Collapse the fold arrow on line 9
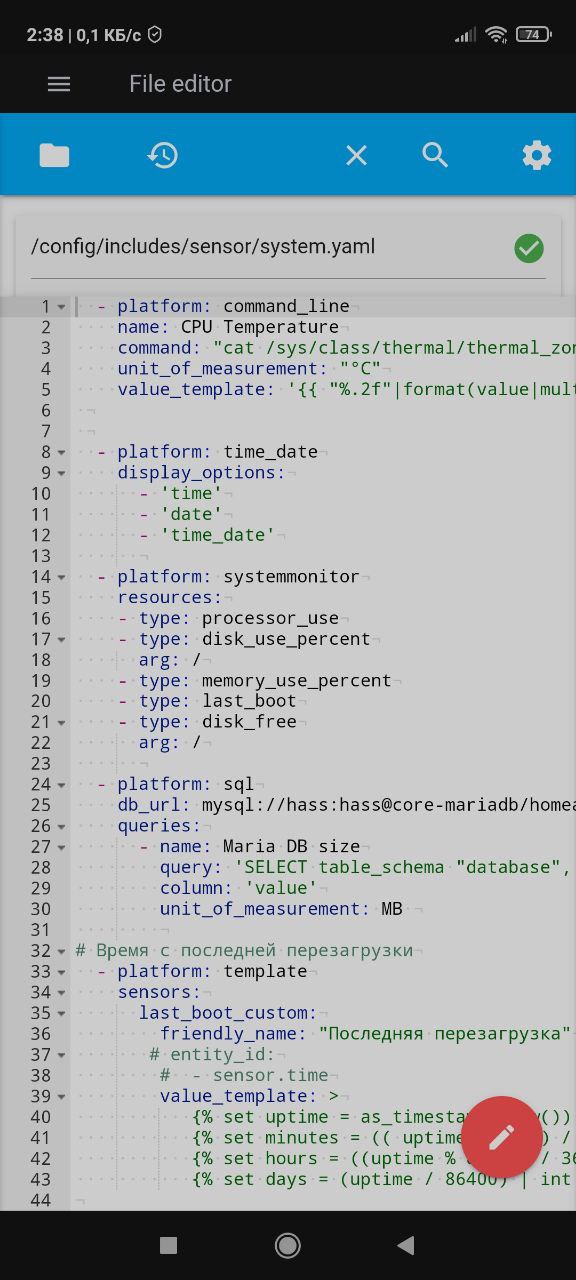 61,473
